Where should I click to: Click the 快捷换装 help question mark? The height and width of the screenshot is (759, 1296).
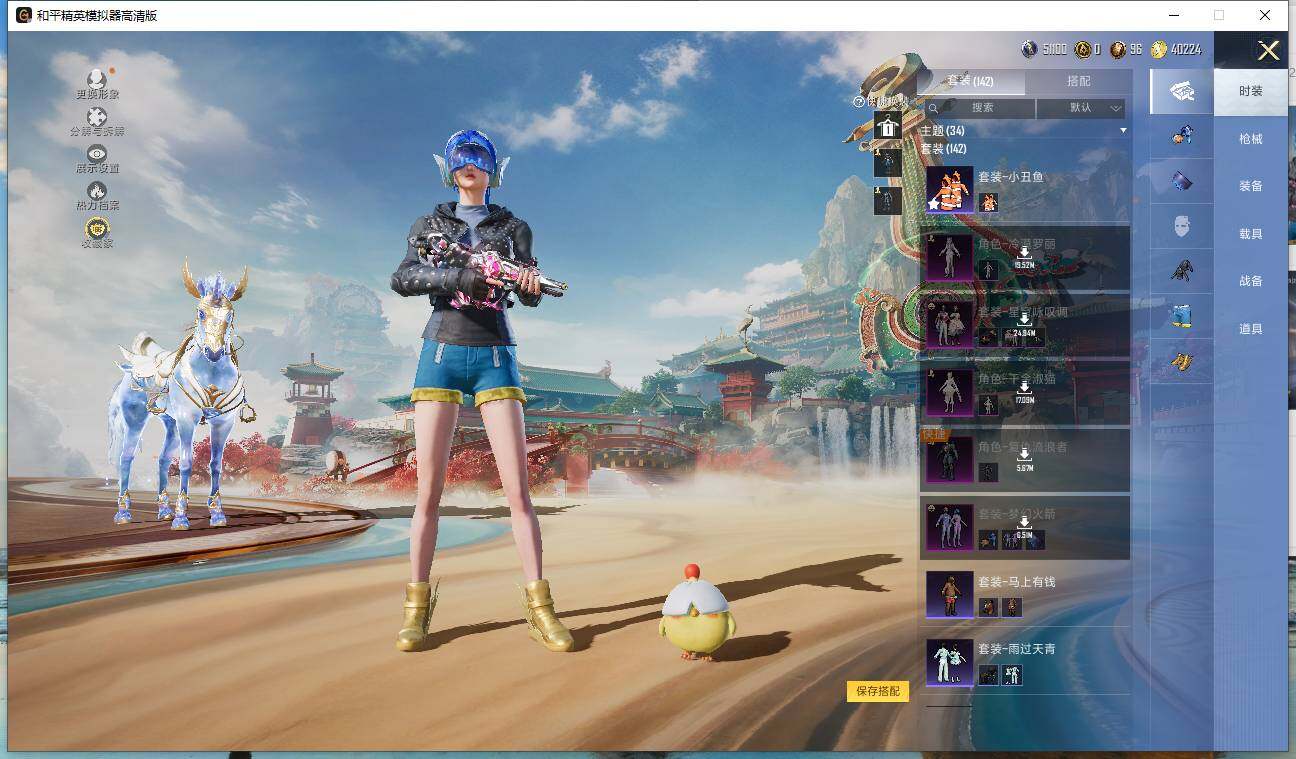click(x=858, y=101)
